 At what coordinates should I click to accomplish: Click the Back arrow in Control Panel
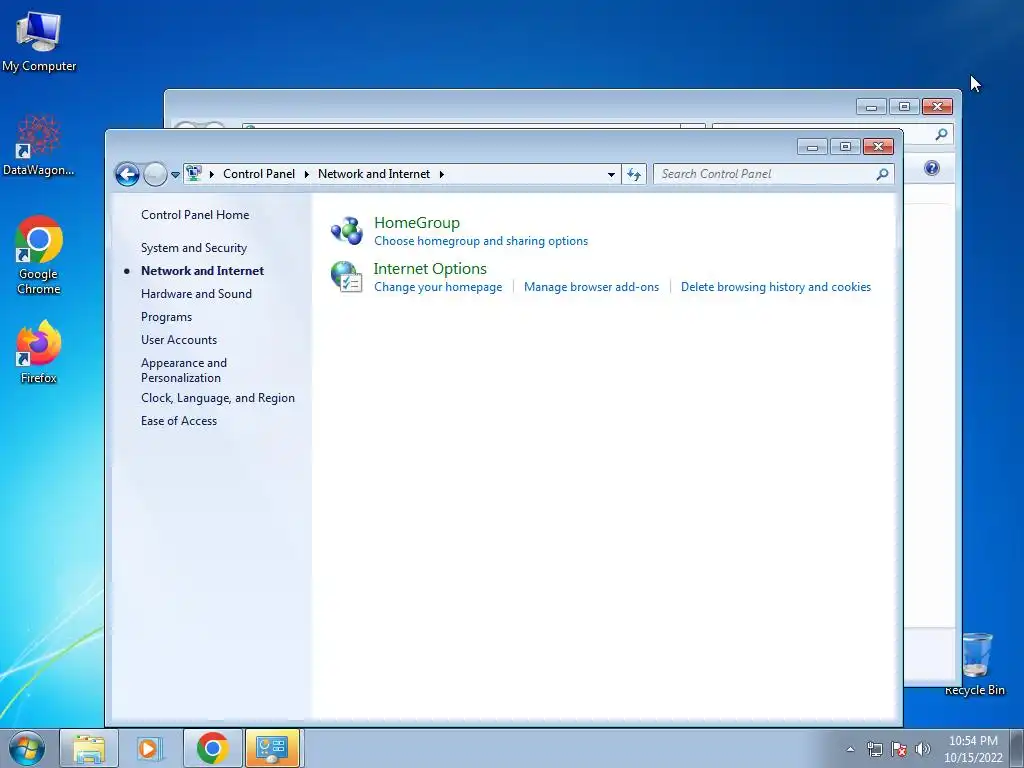click(127, 174)
